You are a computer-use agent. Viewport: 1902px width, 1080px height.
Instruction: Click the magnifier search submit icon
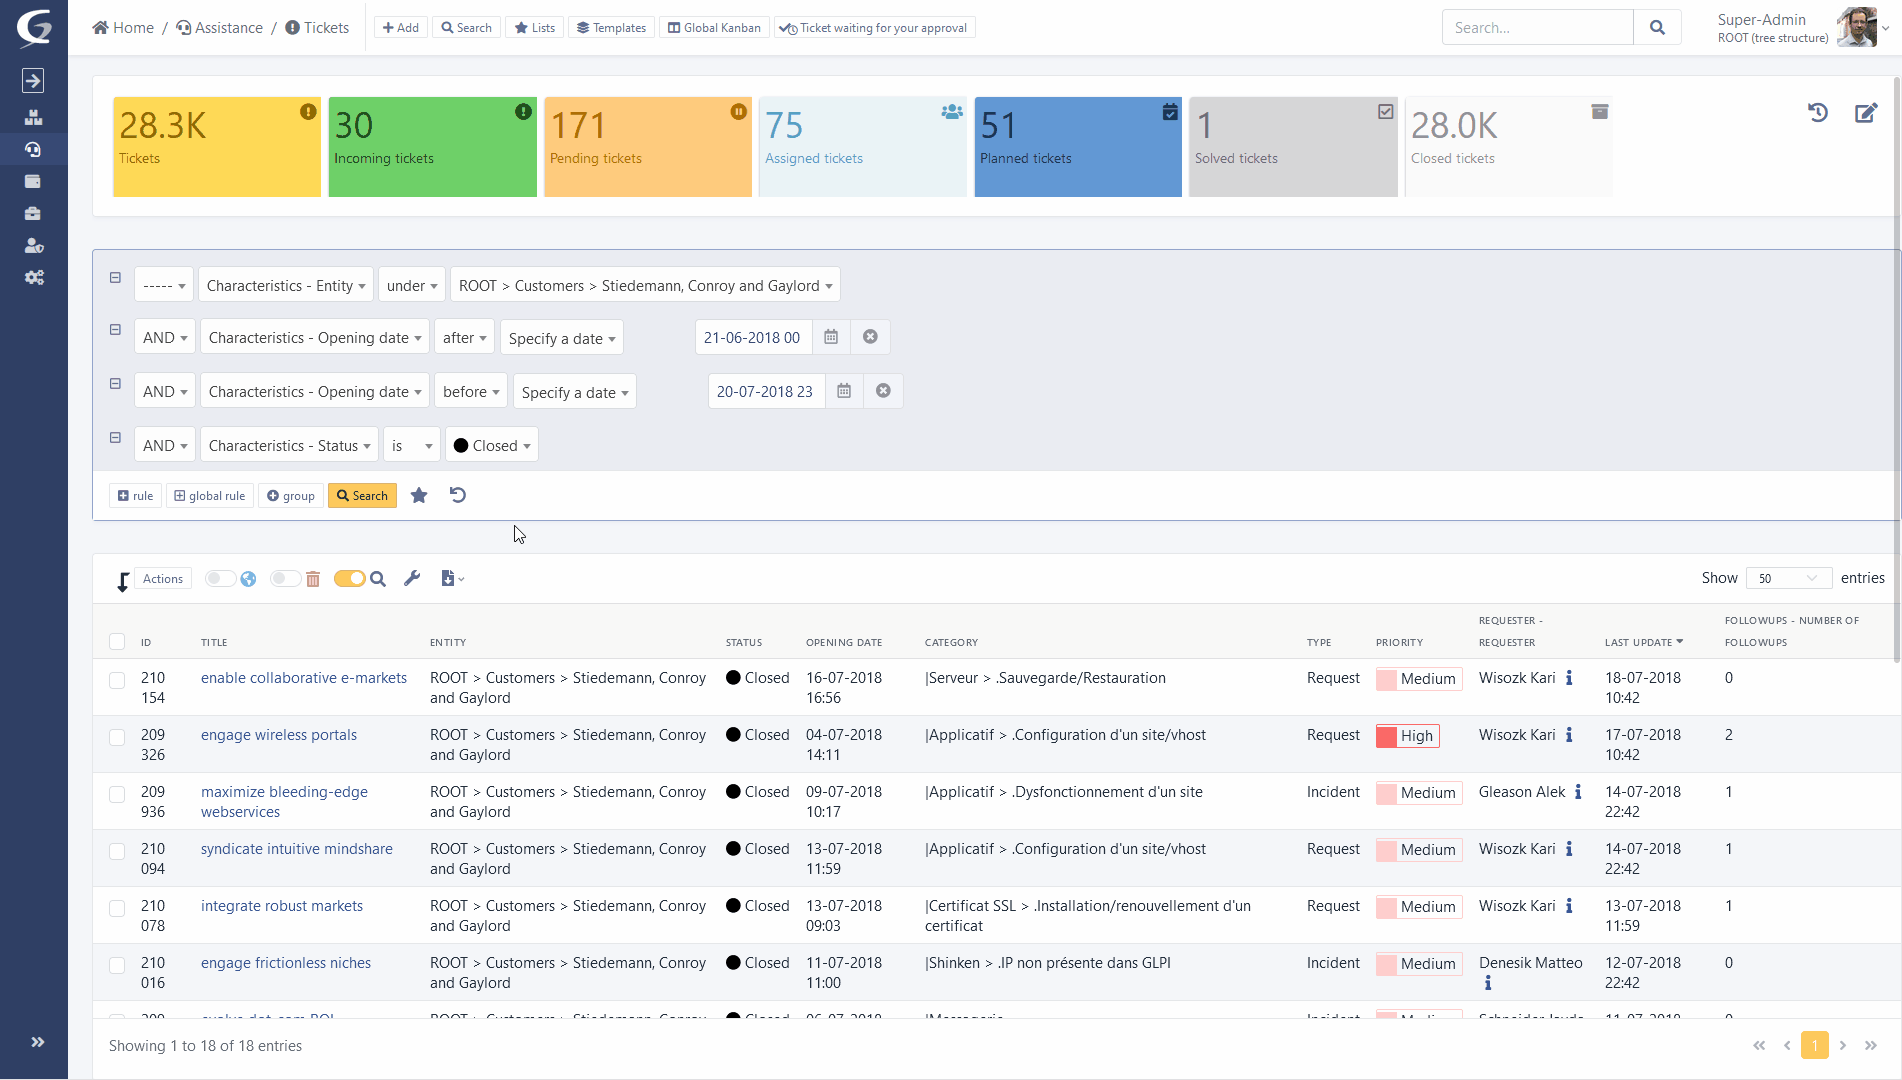pyautogui.click(x=1657, y=28)
